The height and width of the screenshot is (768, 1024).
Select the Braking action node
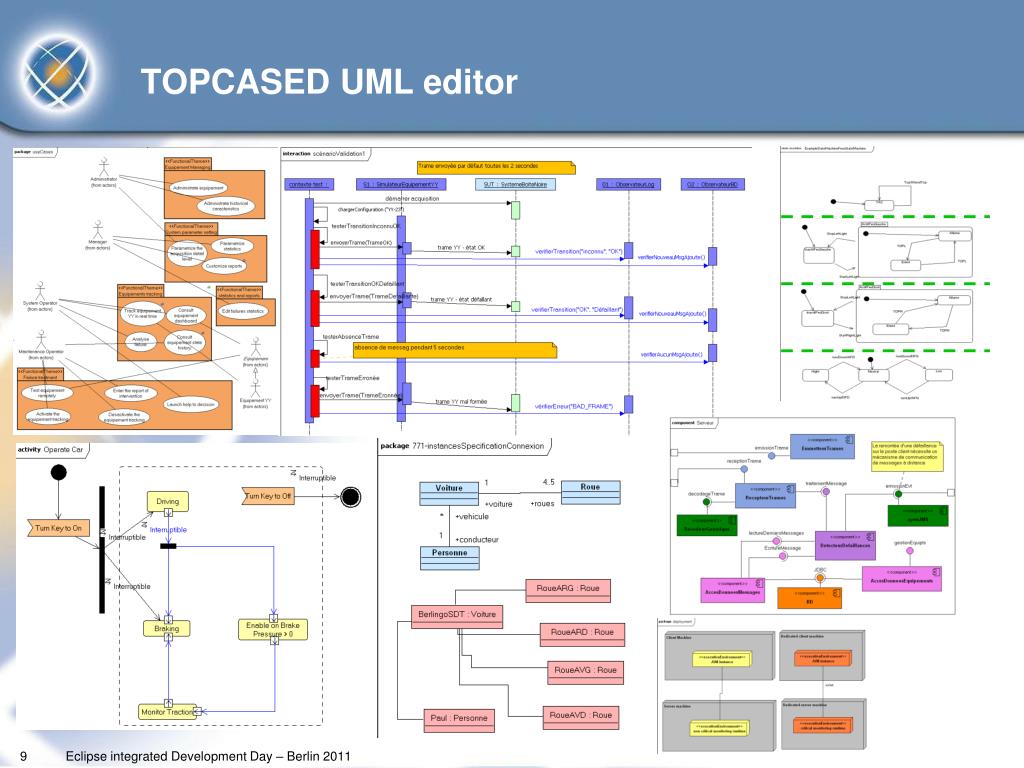click(167, 629)
